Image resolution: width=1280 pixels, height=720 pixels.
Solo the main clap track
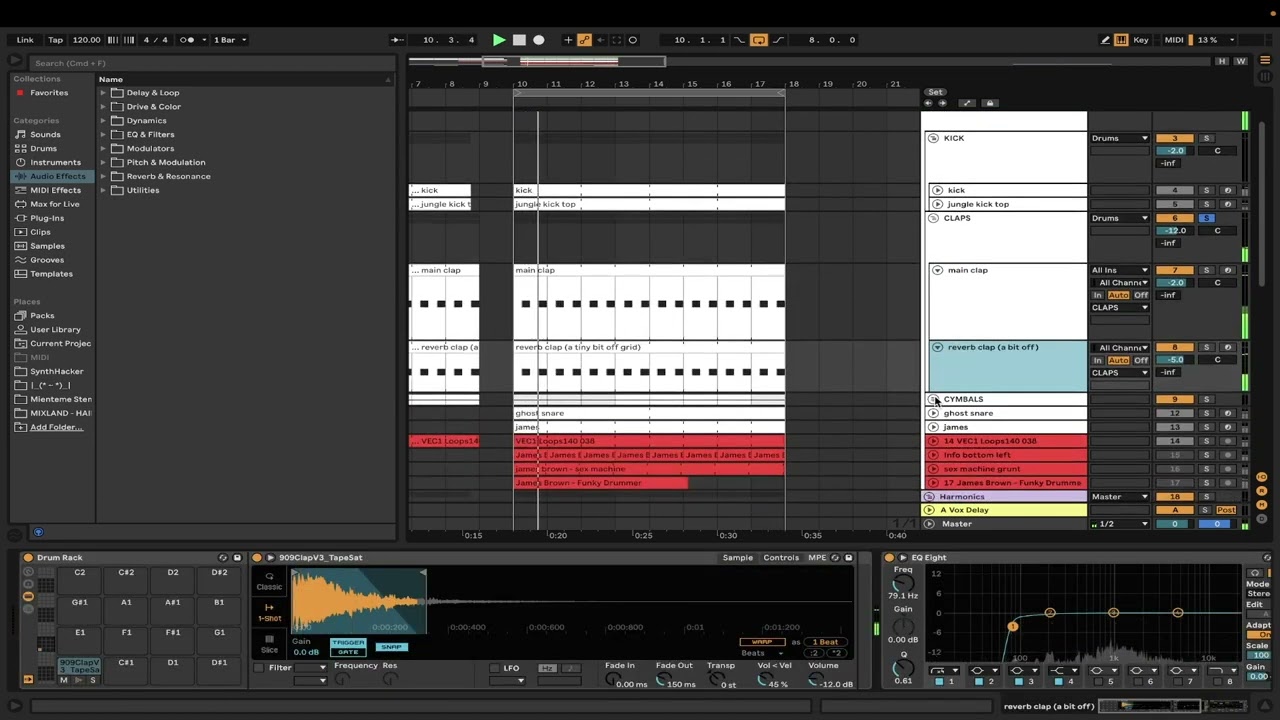(x=1206, y=270)
